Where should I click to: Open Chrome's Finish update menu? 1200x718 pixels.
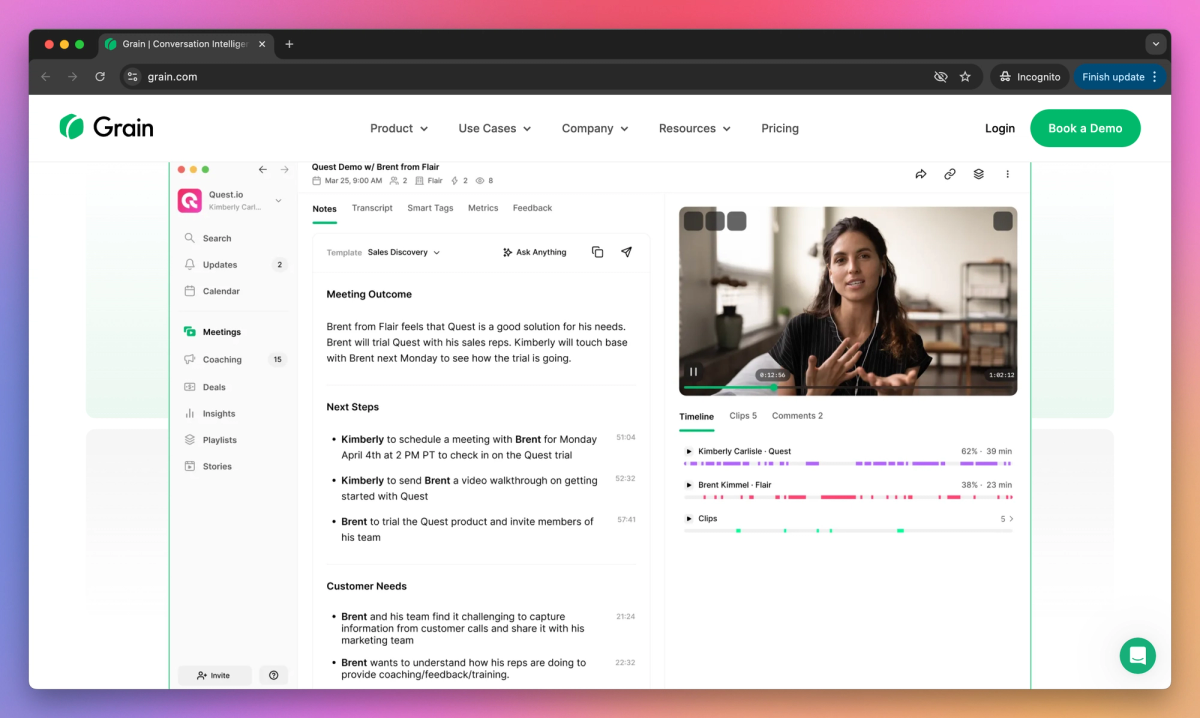(1120, 77)
